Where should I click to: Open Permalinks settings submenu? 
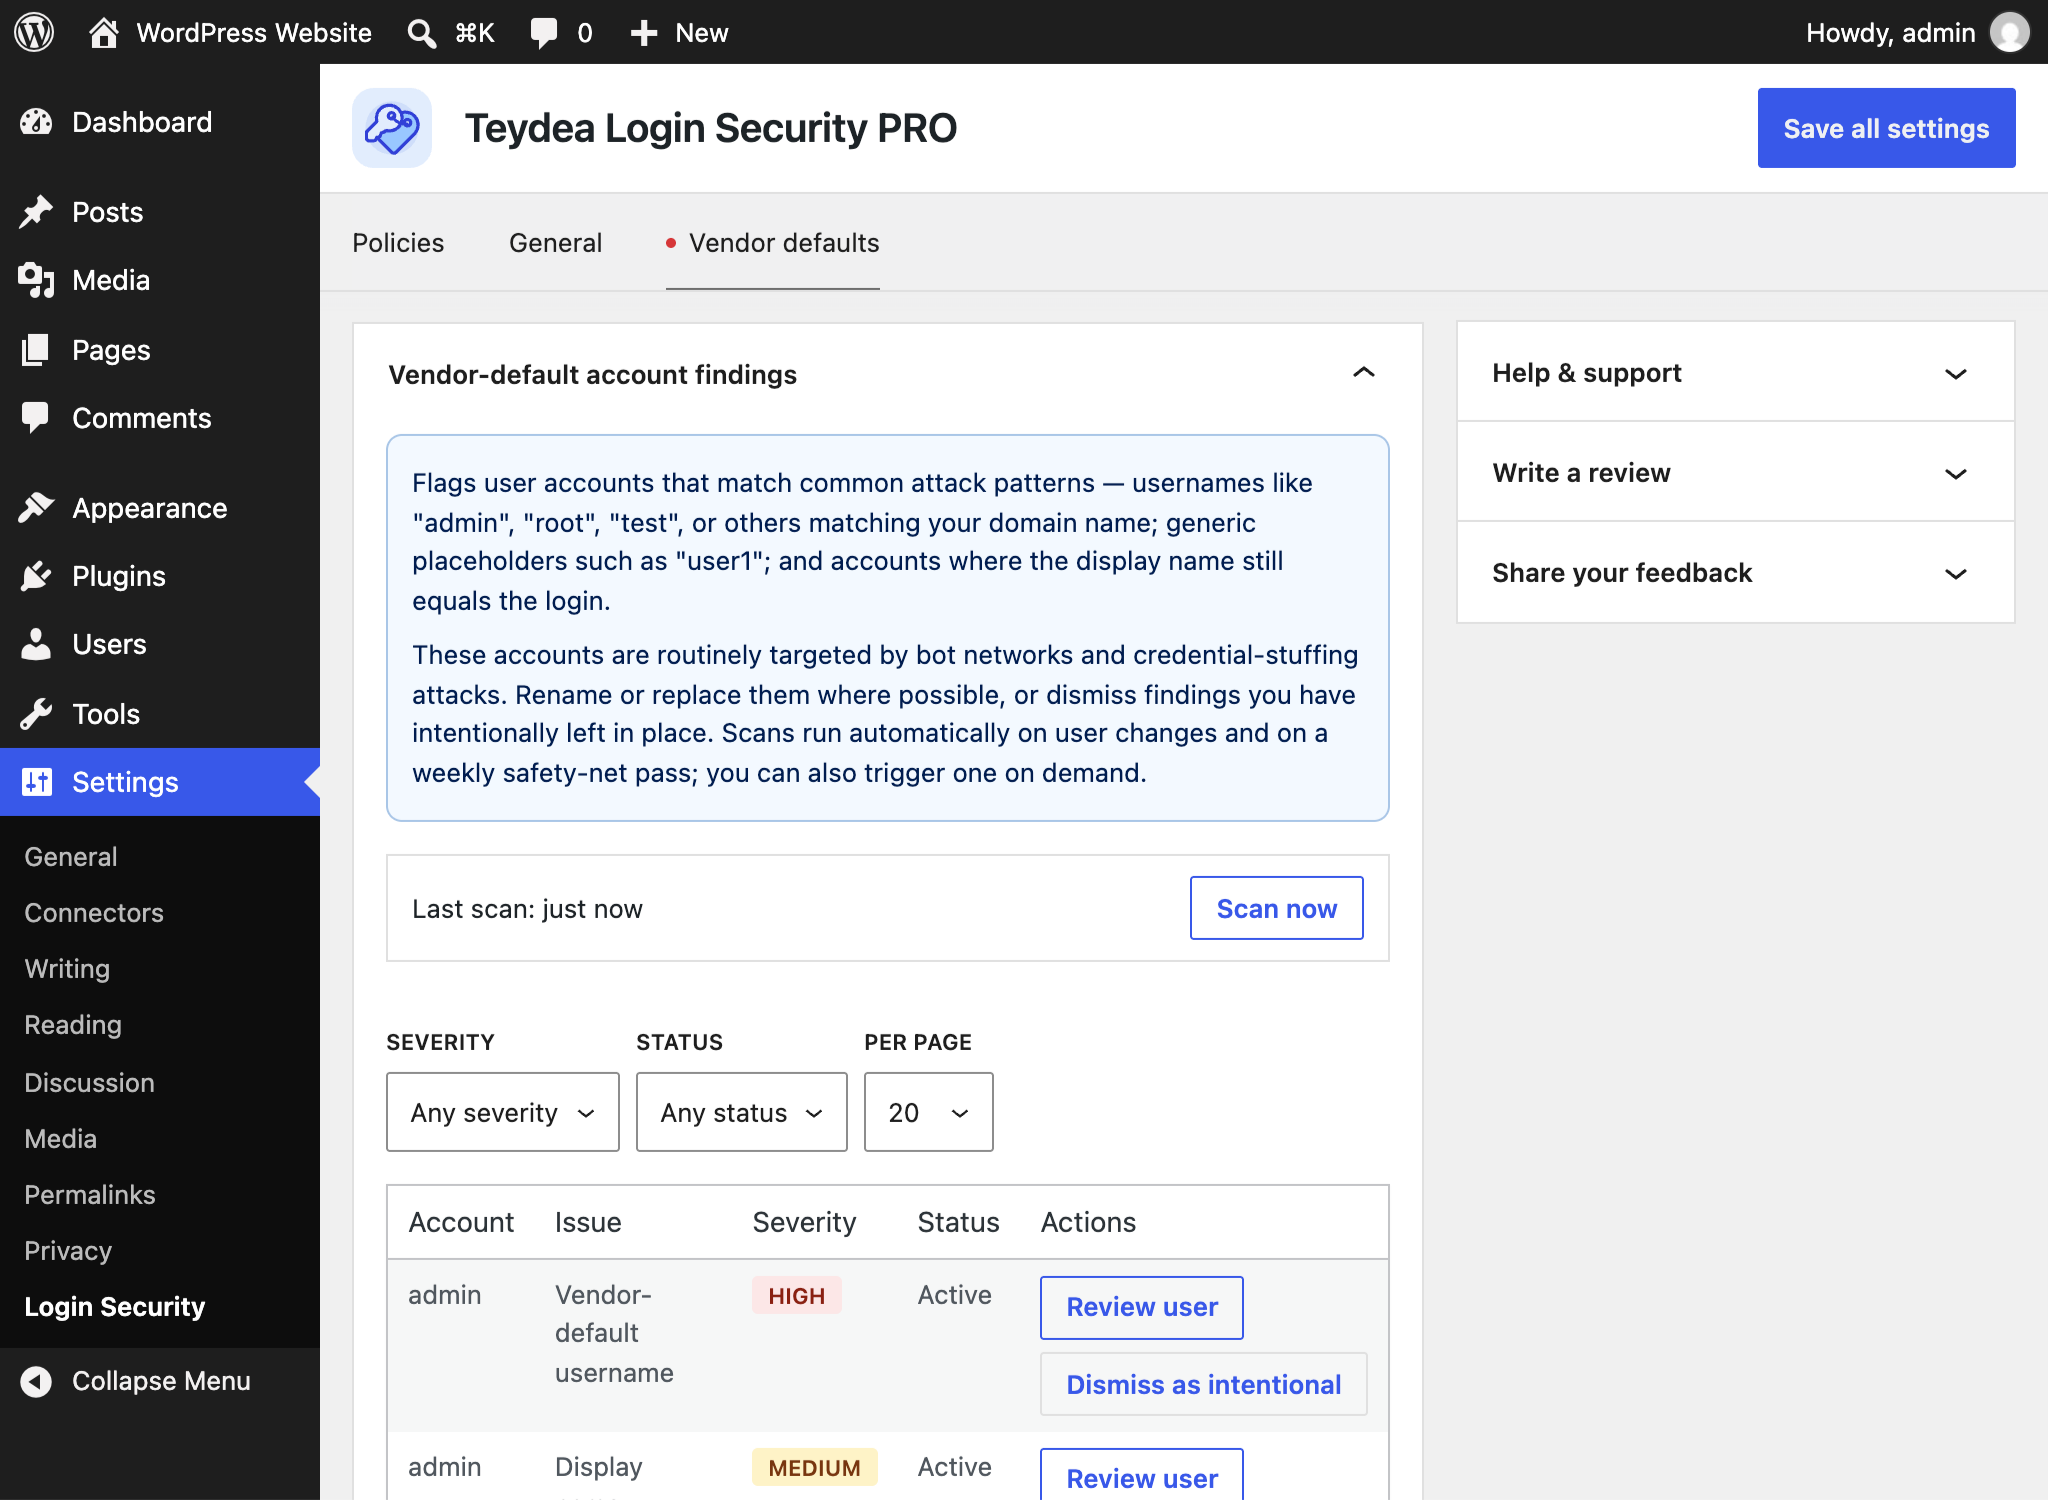(90, 1195)
